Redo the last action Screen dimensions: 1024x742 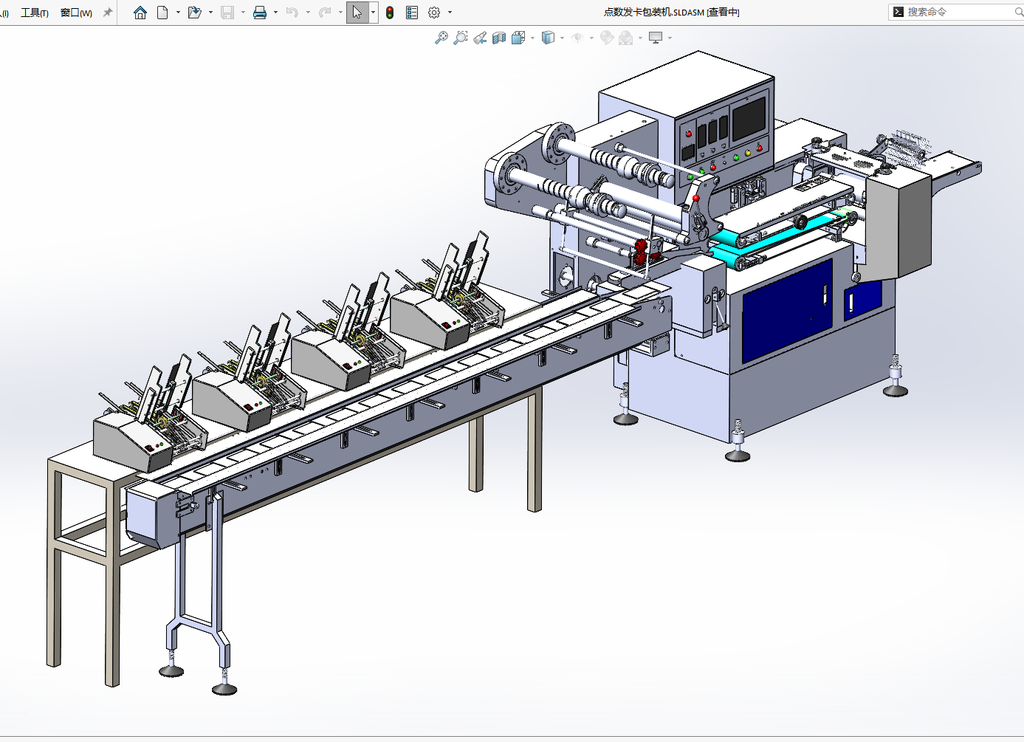[324, 12]
